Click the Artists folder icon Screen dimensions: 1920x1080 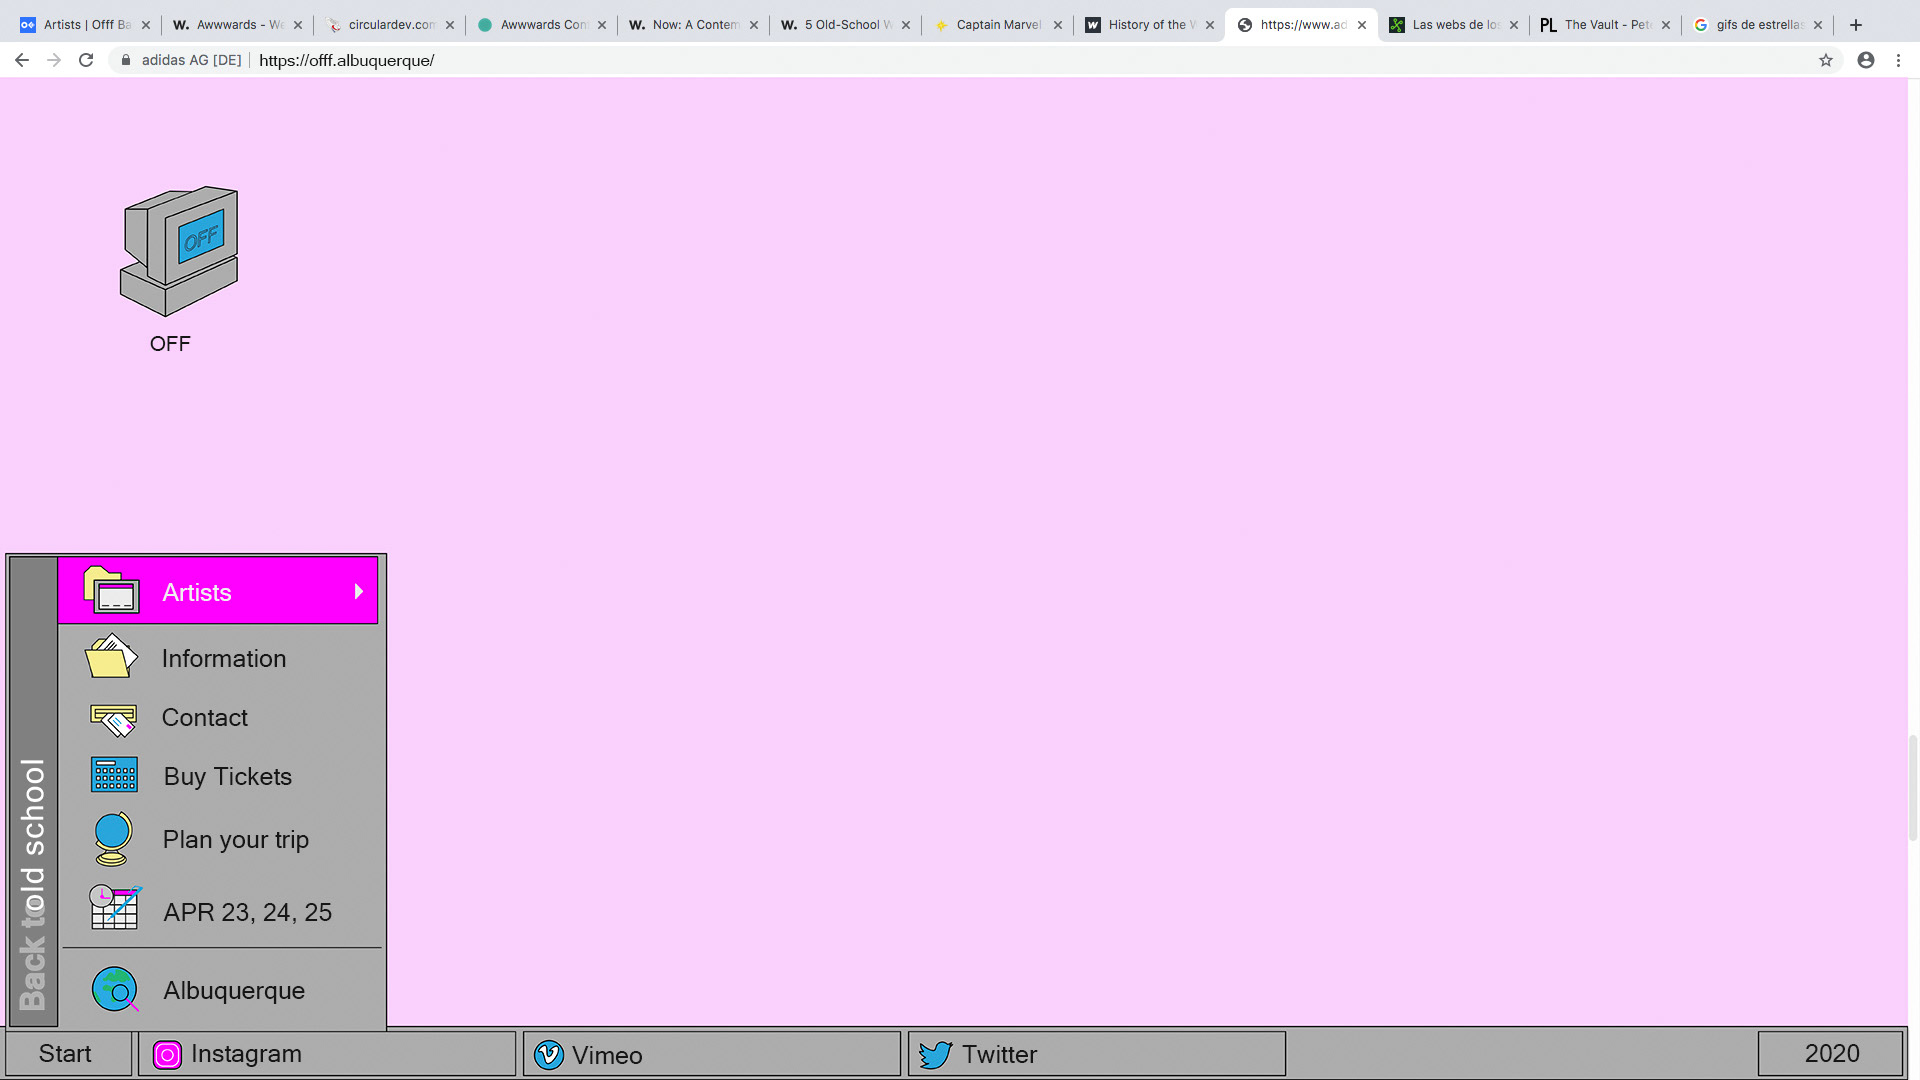(x=111, y=591)
